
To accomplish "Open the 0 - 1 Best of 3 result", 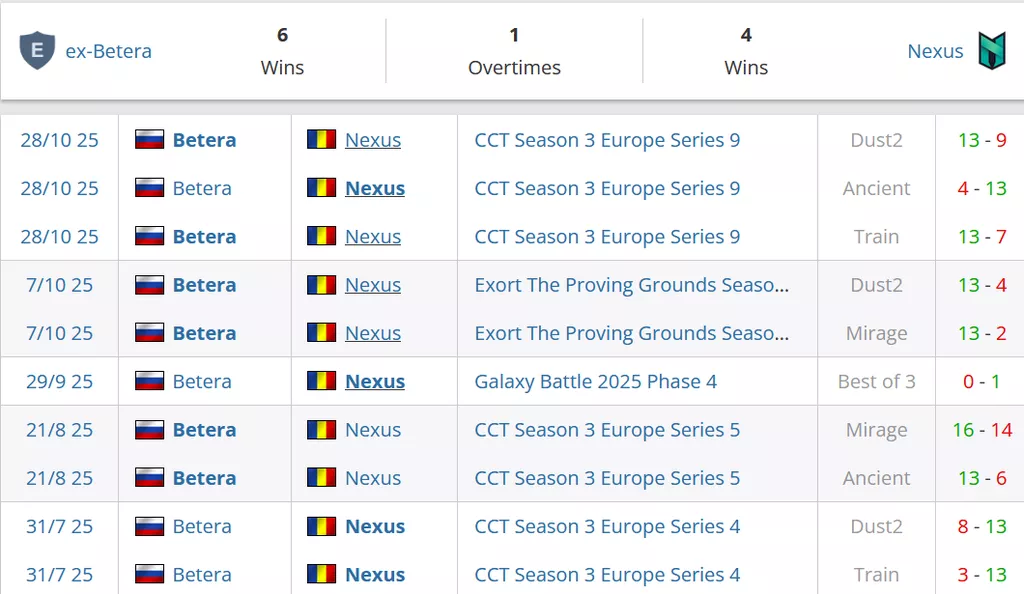I will pos(982,381).
